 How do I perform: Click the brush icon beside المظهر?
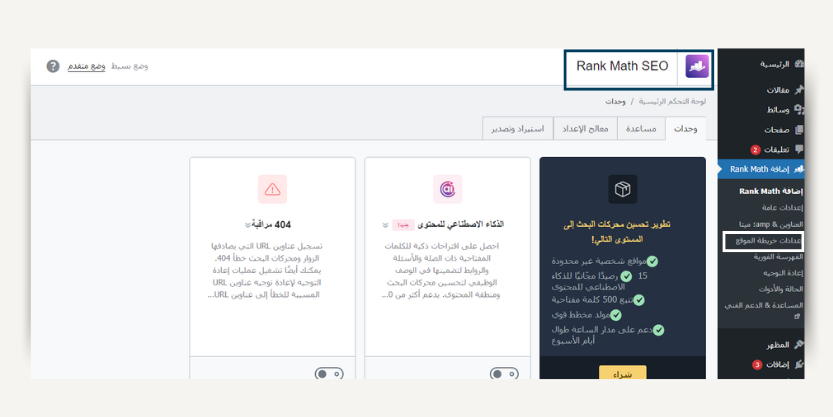pos(798,345)
